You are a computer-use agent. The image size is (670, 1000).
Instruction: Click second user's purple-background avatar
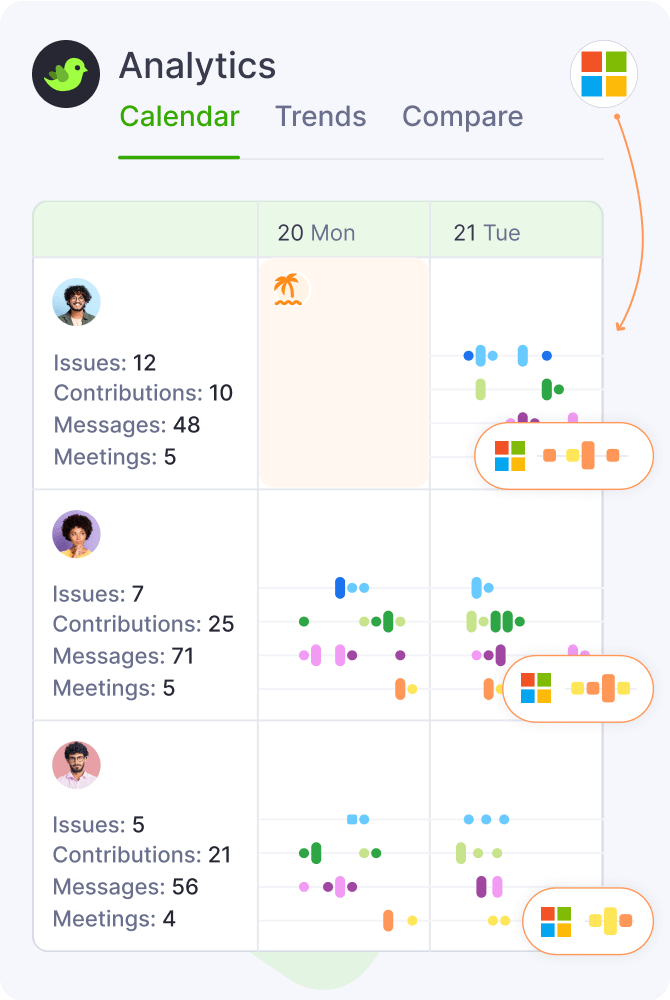coord(77,534)
